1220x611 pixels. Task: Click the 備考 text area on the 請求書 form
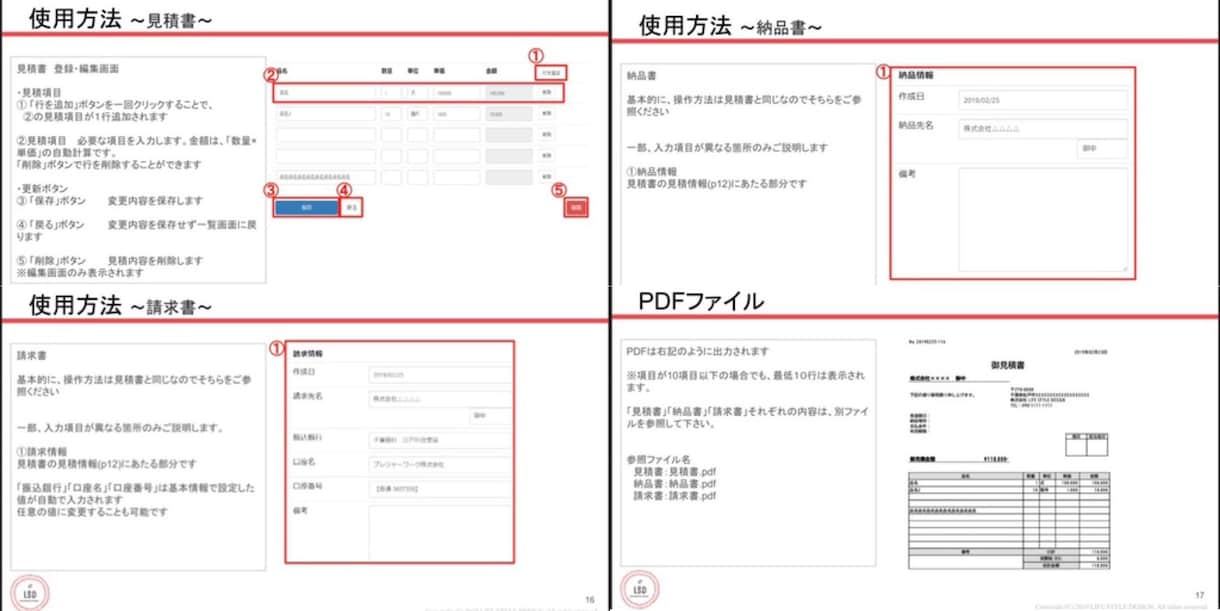(440, 532)
